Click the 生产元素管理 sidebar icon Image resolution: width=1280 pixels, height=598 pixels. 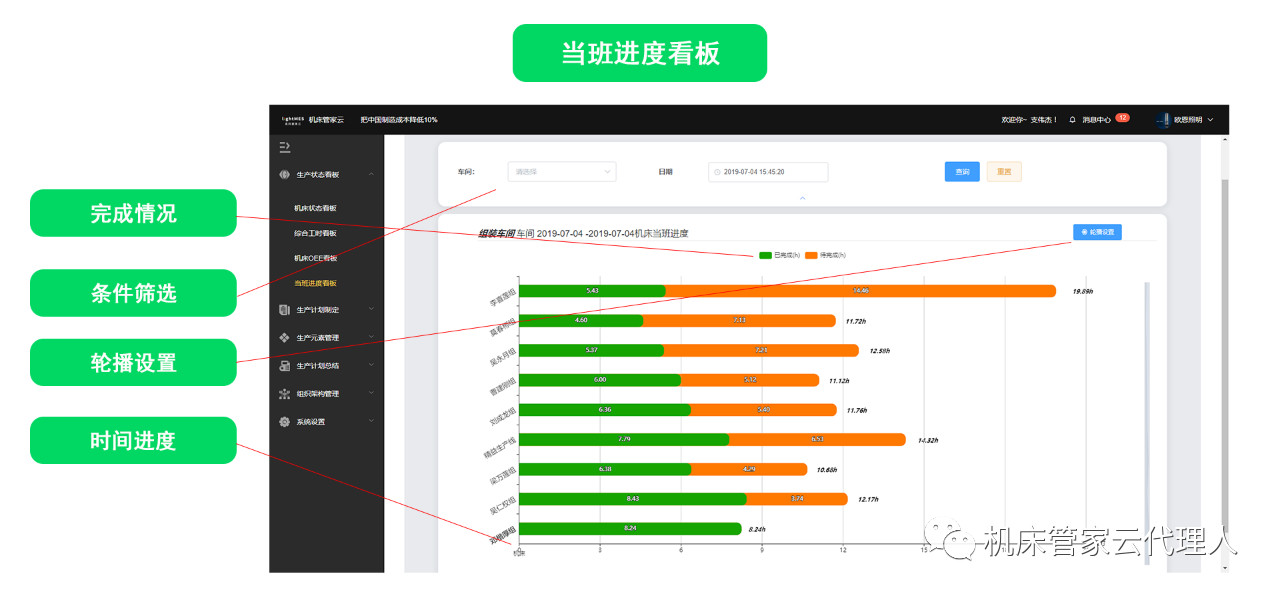click(285, 338)
